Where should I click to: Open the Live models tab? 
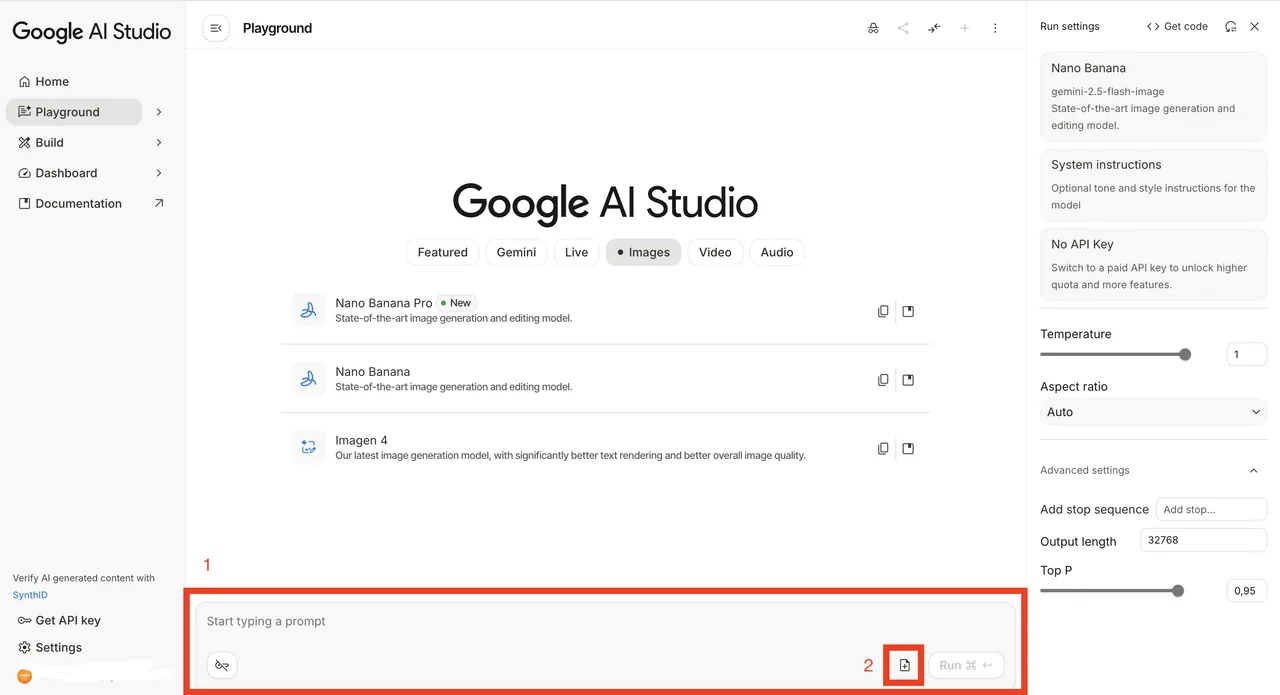tap(576, 252)
